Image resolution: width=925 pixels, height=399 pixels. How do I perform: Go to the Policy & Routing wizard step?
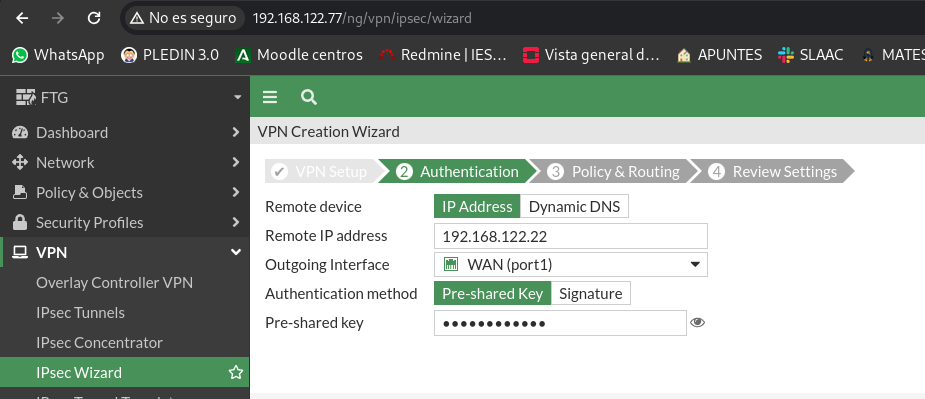614,172
